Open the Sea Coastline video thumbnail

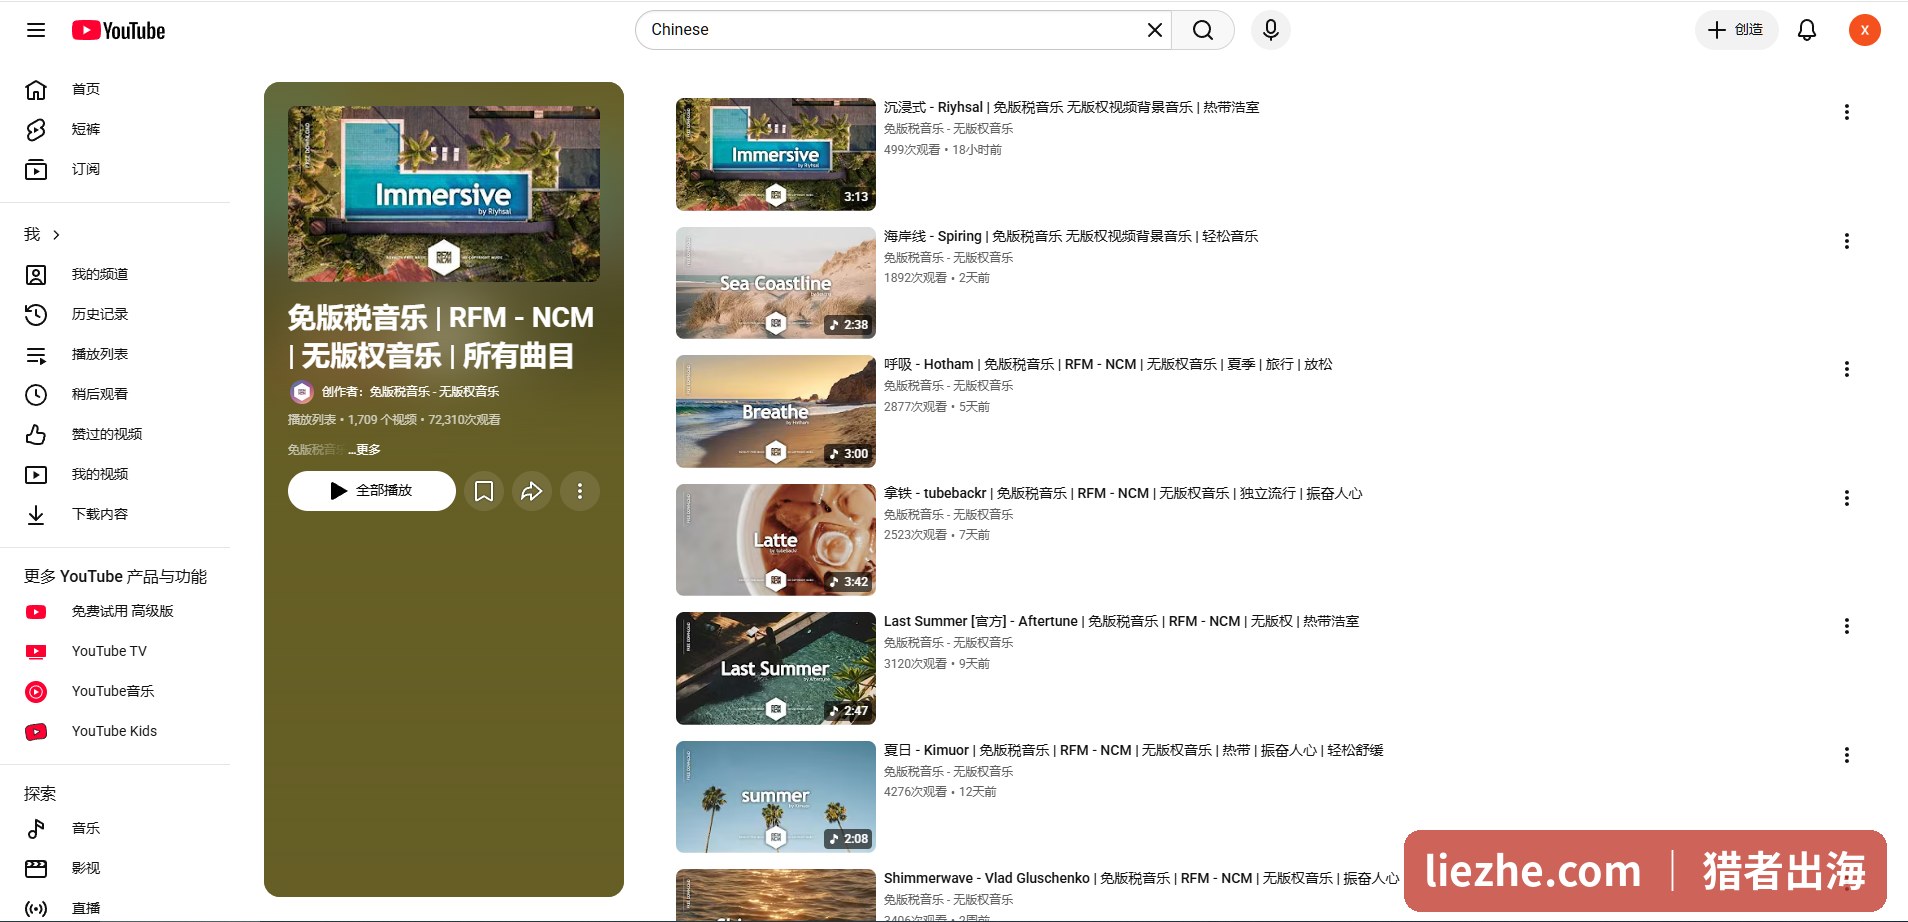(x=776, y=283)
